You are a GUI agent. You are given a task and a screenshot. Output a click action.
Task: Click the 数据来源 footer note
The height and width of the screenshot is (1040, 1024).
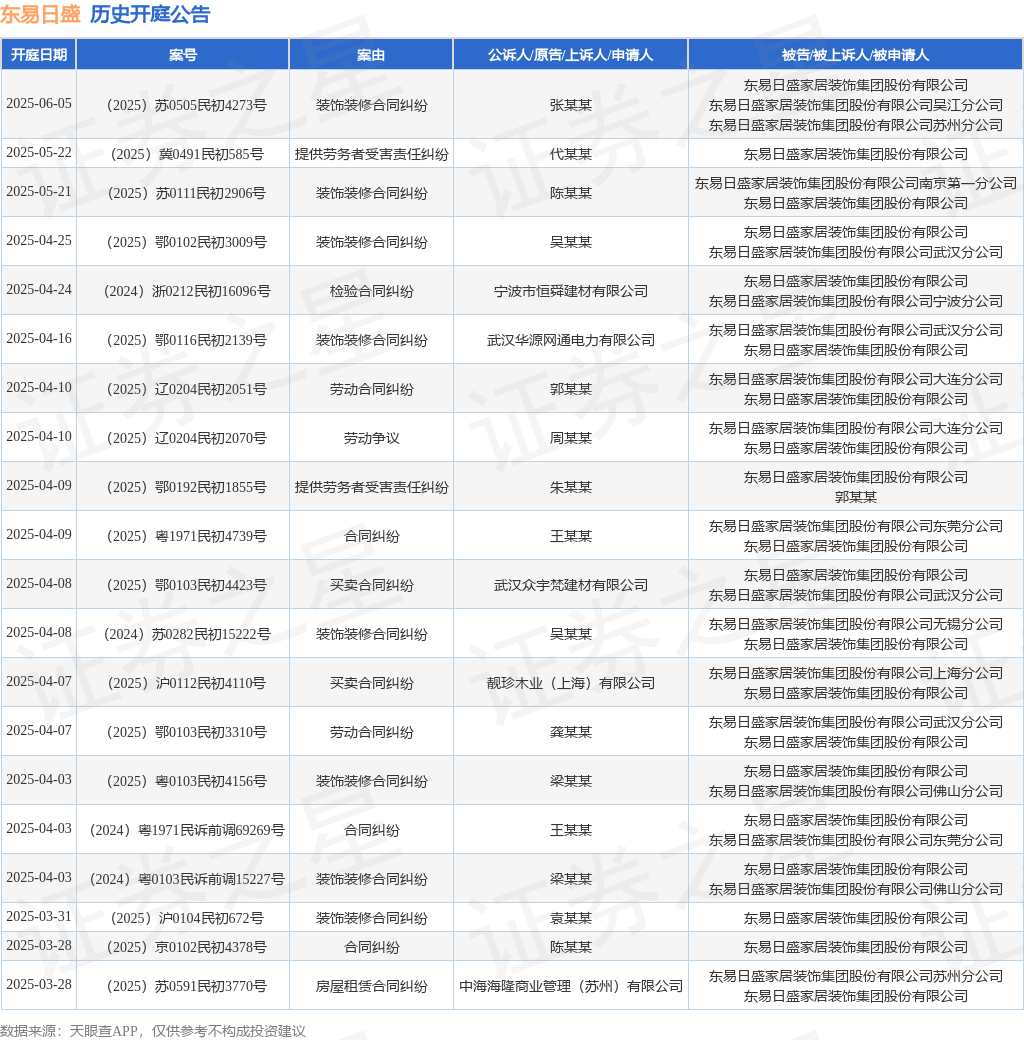click(x=153, y=1031)
